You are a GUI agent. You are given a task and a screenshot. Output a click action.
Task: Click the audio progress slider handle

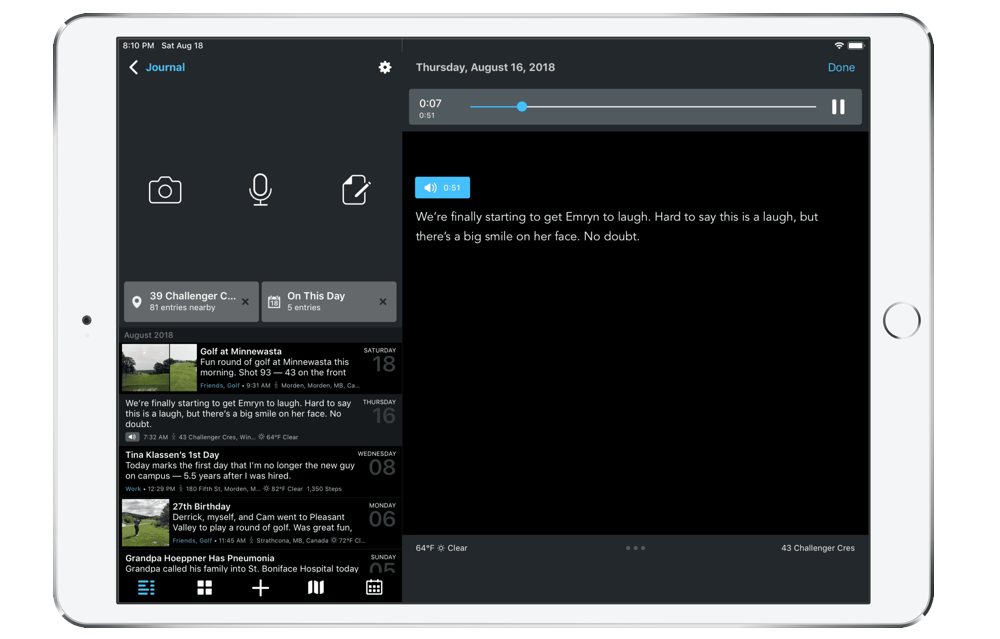[522, 106]
